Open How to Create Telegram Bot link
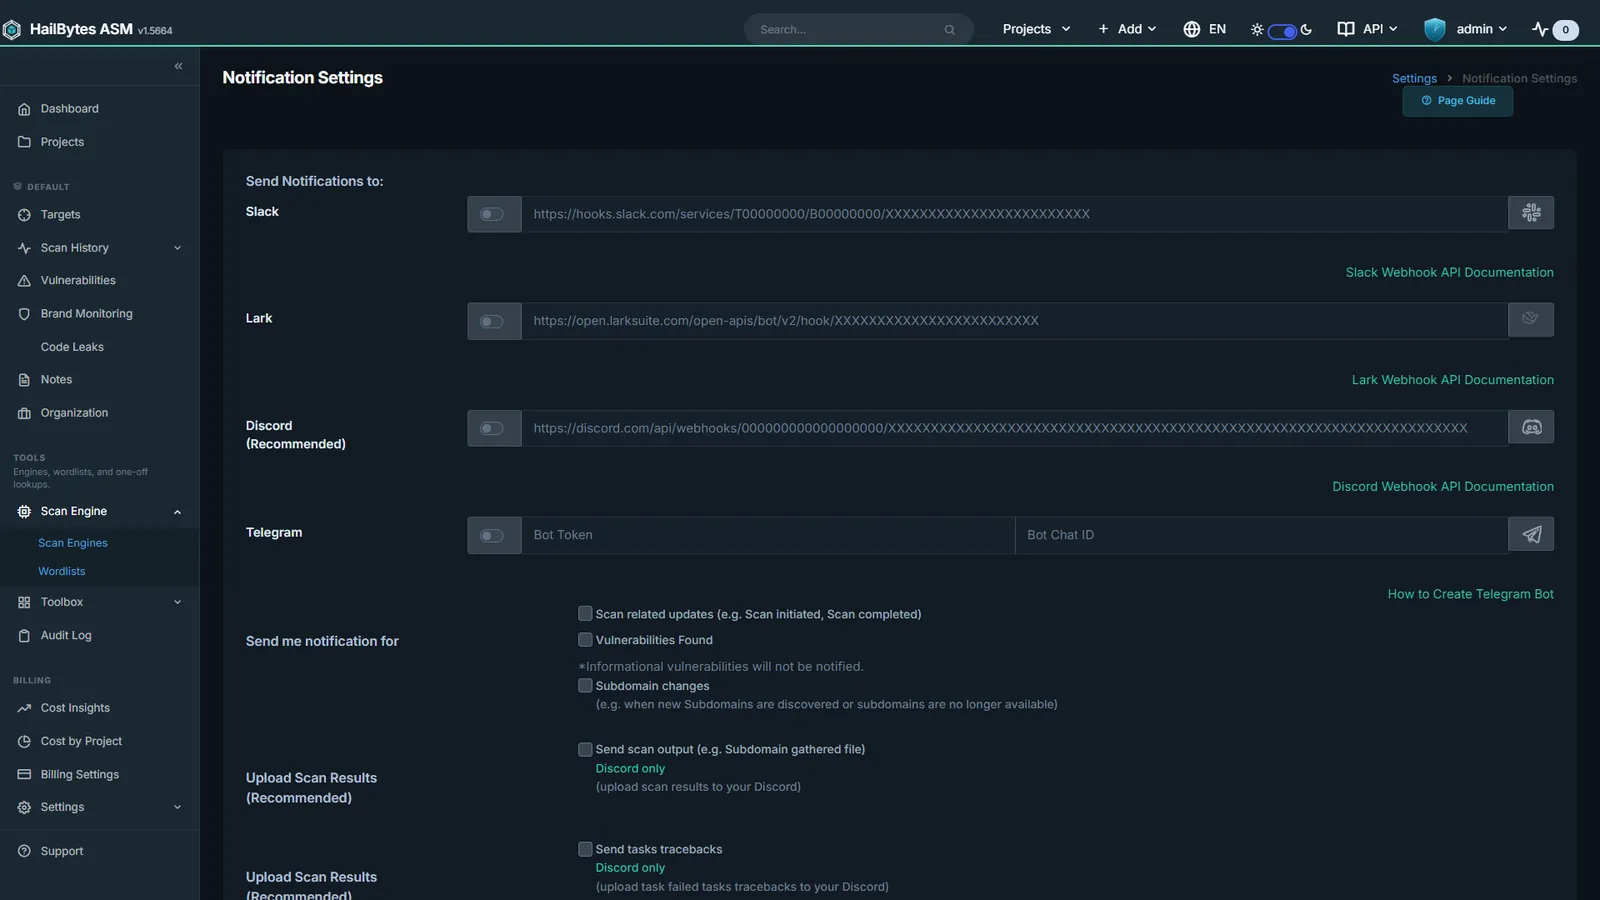This screenshot has width=1600, height=900. click(1470, 594)
